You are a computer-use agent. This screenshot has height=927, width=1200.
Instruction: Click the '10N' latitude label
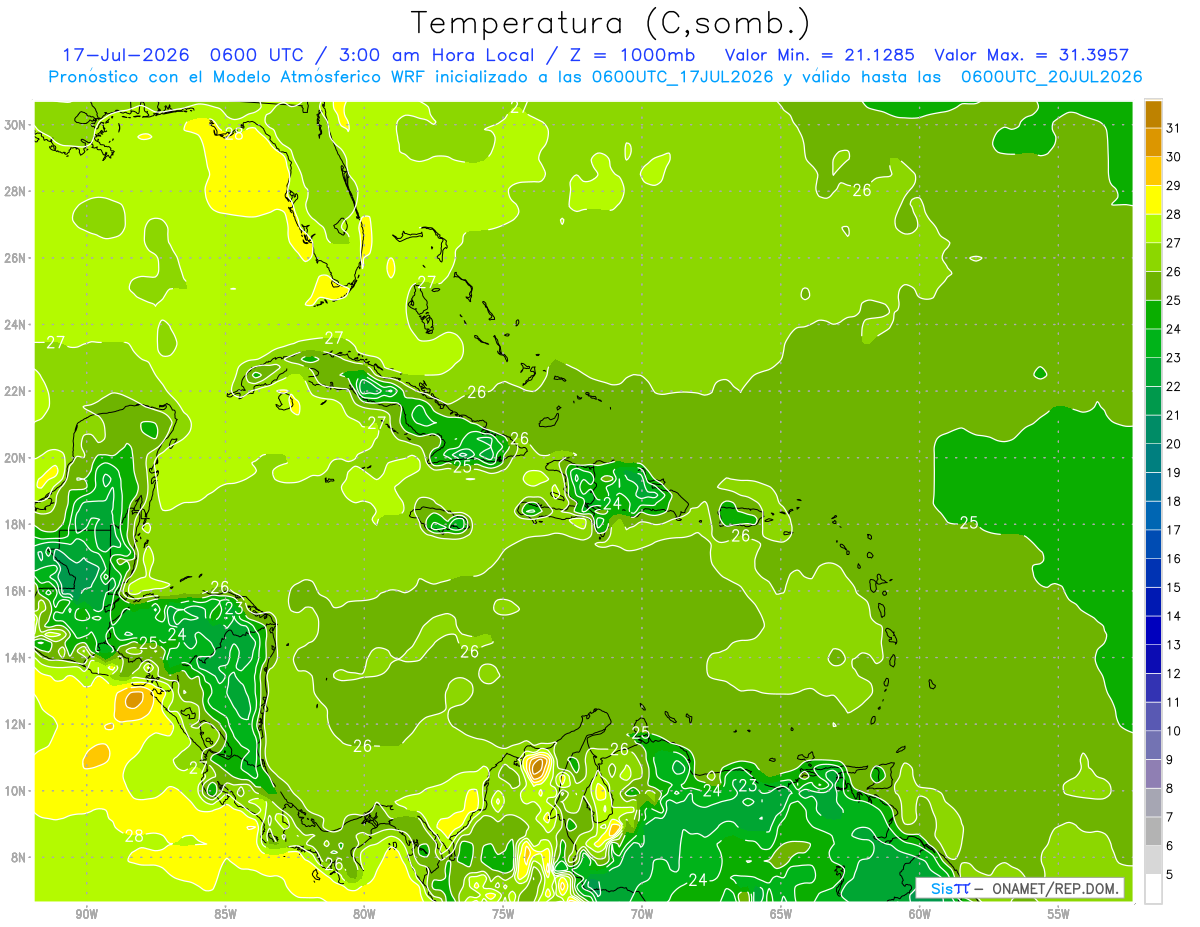coord(17,791)
